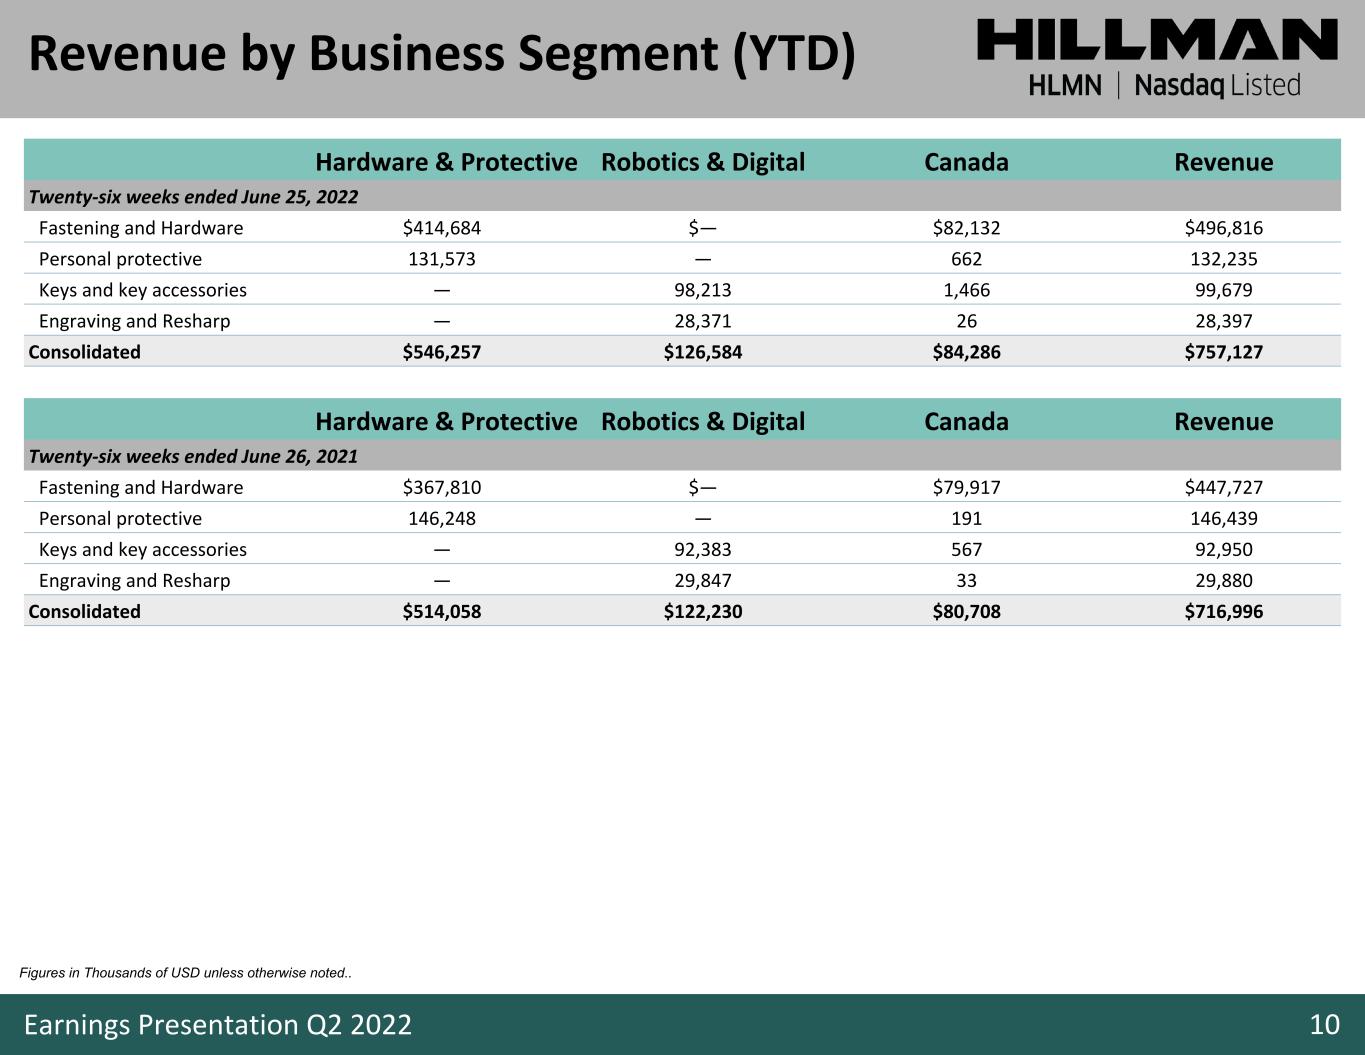Click the 2022 Robotics & Digital column header
Screen dimensions: 1365x1055
click(703, 162)
